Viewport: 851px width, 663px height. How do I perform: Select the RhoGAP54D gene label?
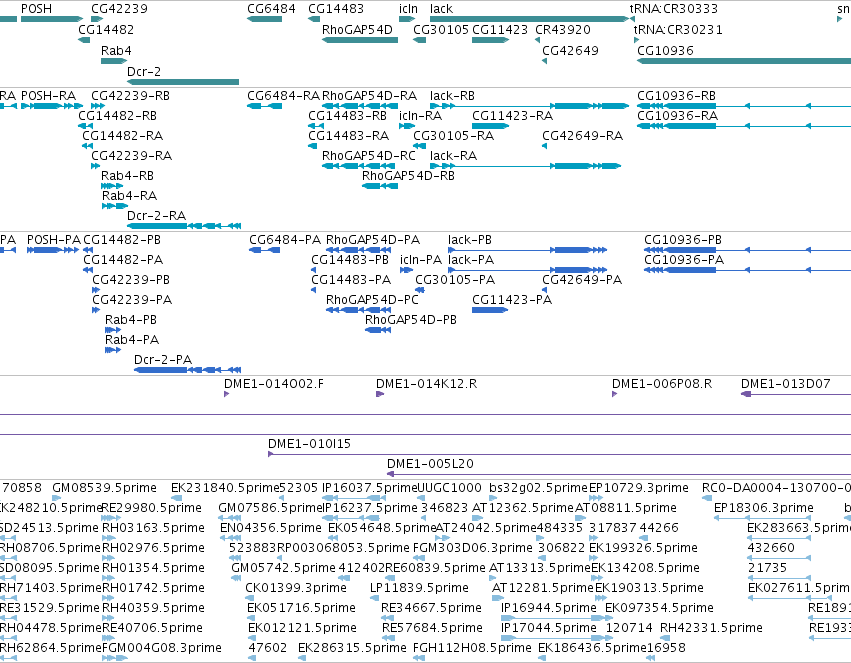pyautogui.click(x=357, y=30)
